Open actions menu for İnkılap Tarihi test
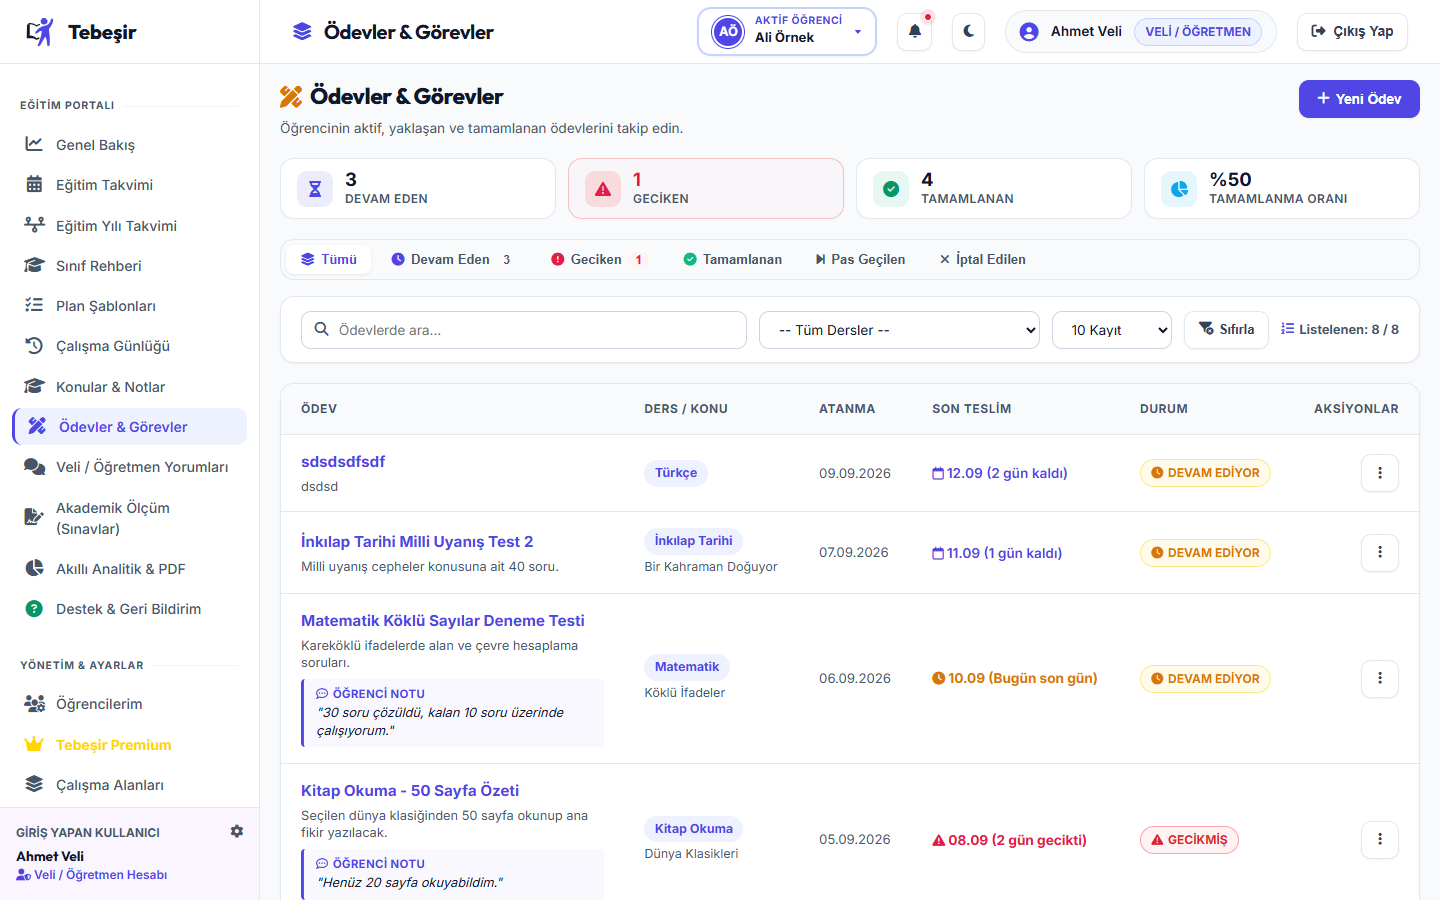 [1380, 552]
